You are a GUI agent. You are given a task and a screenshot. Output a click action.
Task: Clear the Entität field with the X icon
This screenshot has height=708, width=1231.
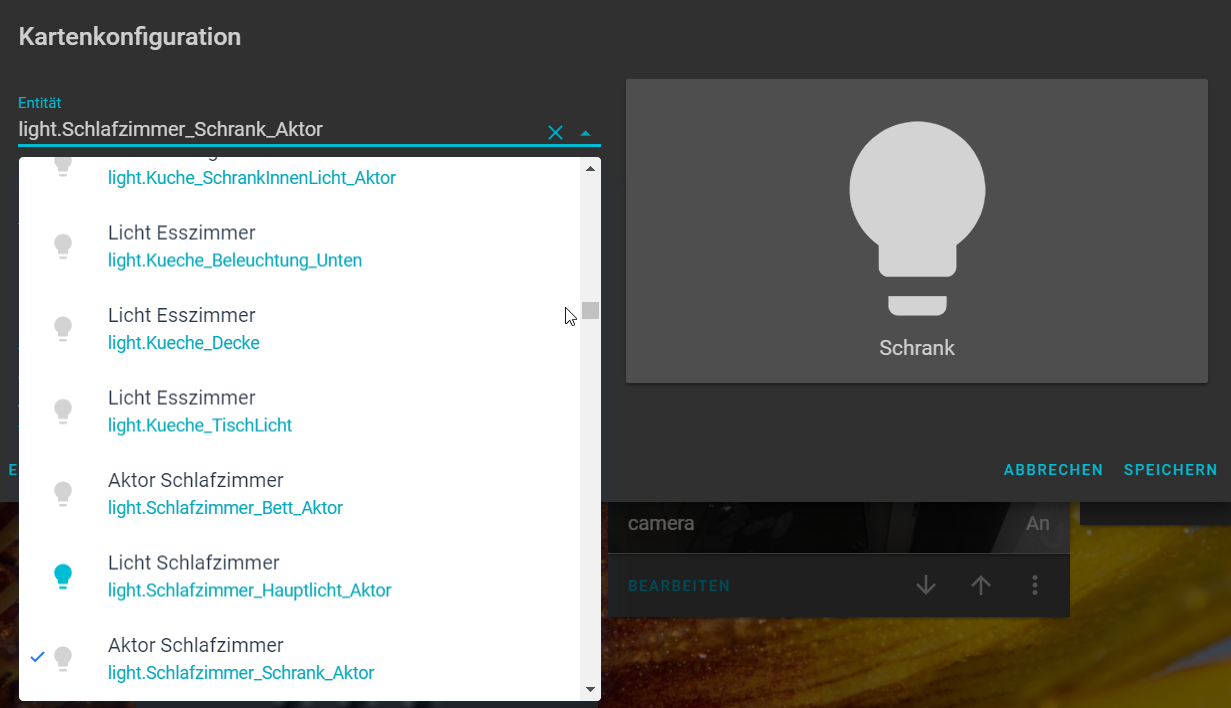pyautogui.click(x=555, y=132)
